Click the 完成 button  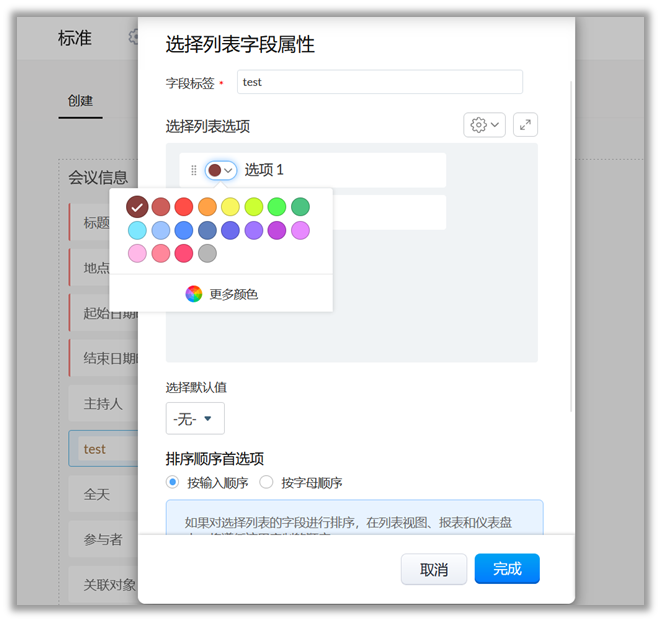pos(507,569)
